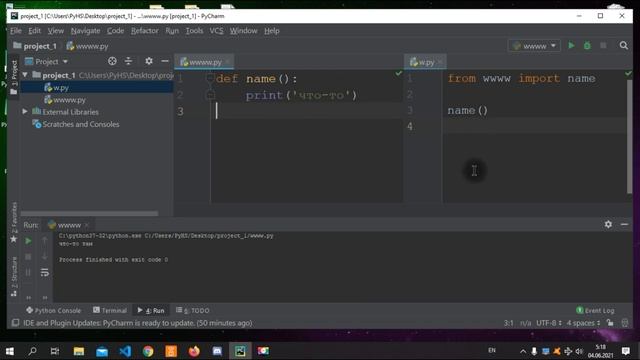Close the wwww.py editor tab
Image resolution: width=640 pixels, height=360 pixels.
tap(227, 62)
